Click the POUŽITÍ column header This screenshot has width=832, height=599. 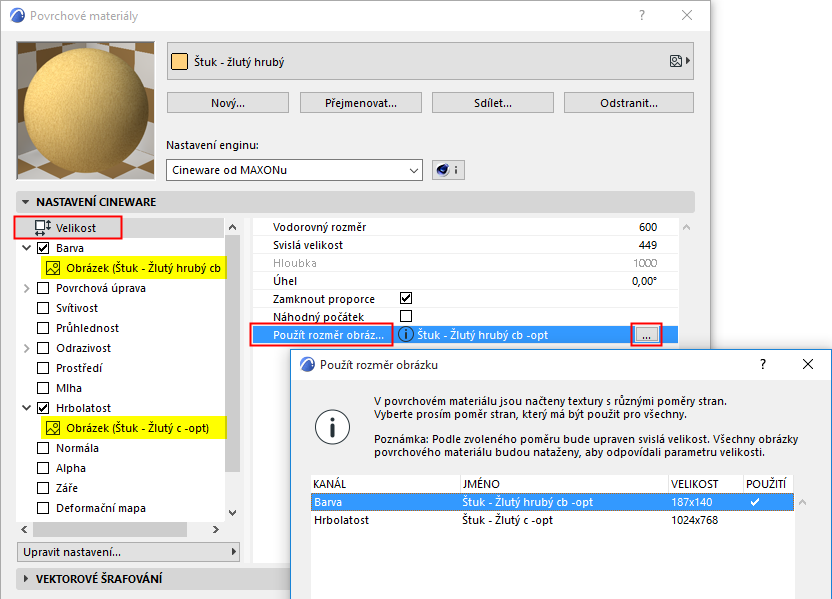768,484
